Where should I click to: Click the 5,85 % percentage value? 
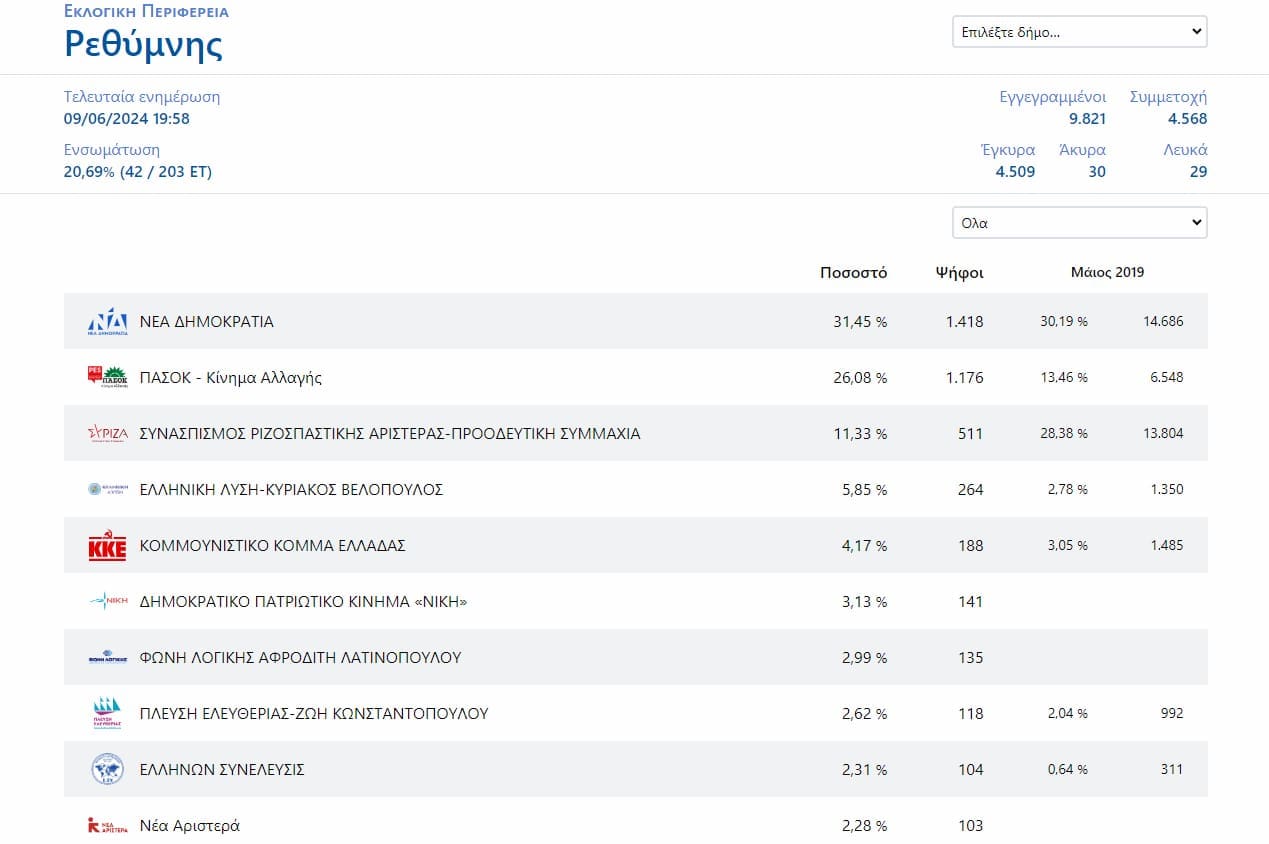click(864, 490)
